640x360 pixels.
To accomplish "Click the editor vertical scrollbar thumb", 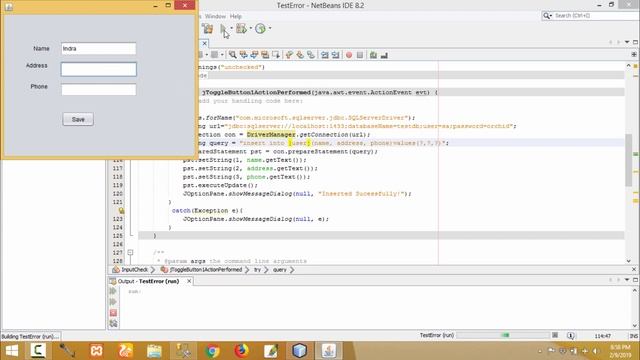I will tap(628, 160).
